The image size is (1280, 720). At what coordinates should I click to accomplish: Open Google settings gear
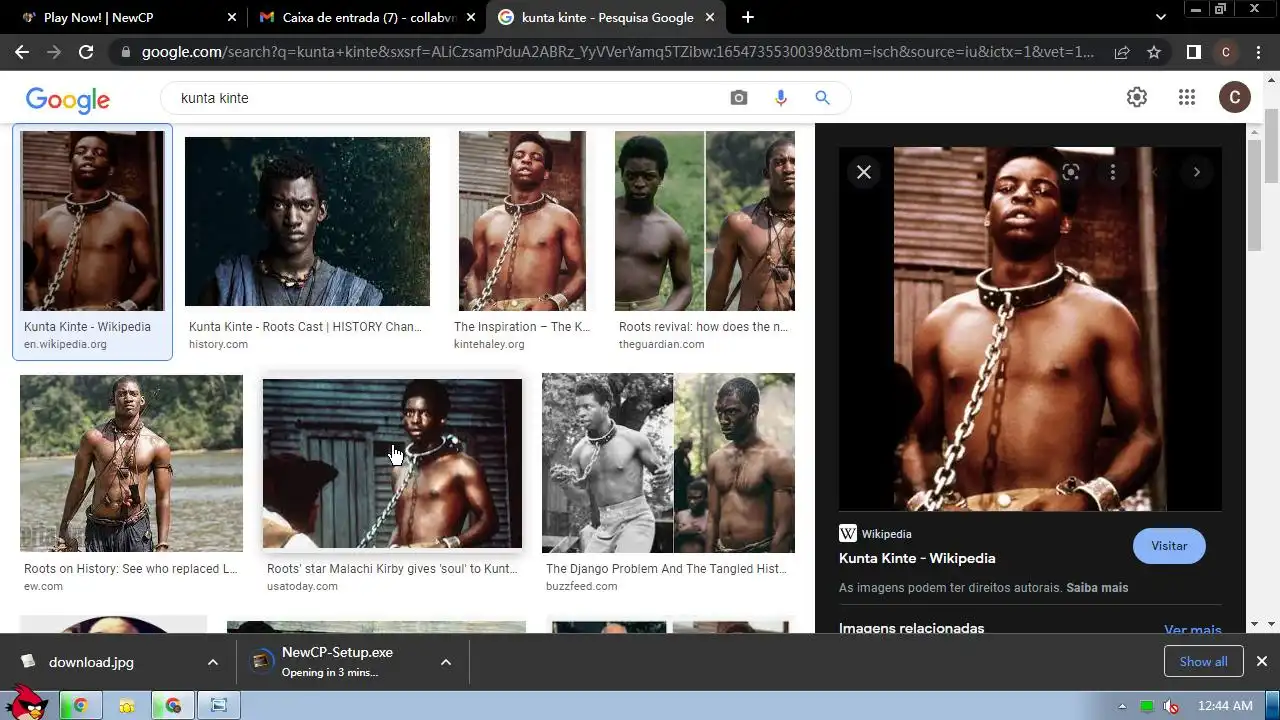pos(1137,97)
